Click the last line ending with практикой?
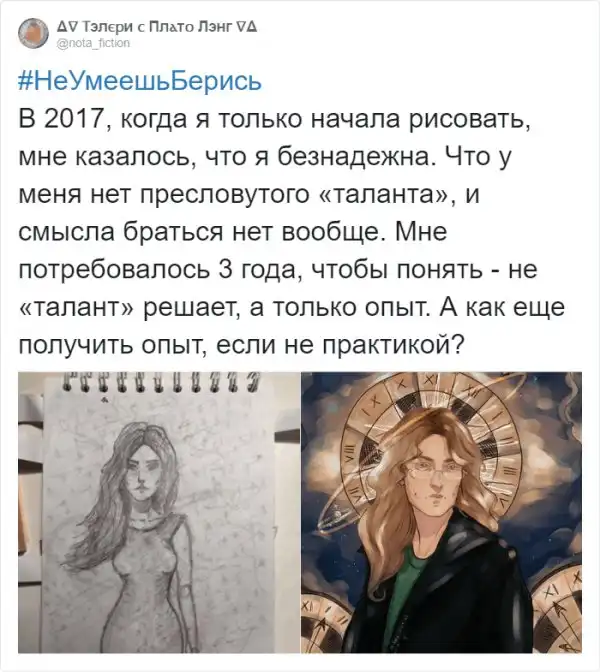This screenshot has width=600, height=672. (x=241, y=345)
